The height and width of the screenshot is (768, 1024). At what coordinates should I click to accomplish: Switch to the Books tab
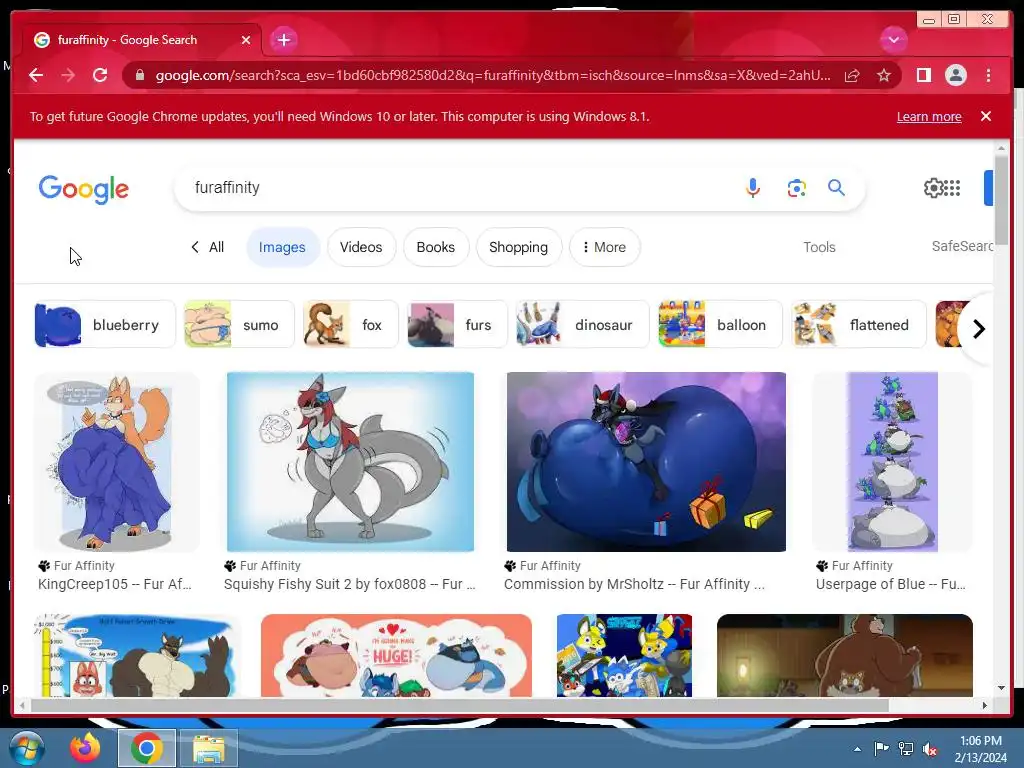pyautogui.click(x=436, y=247)
